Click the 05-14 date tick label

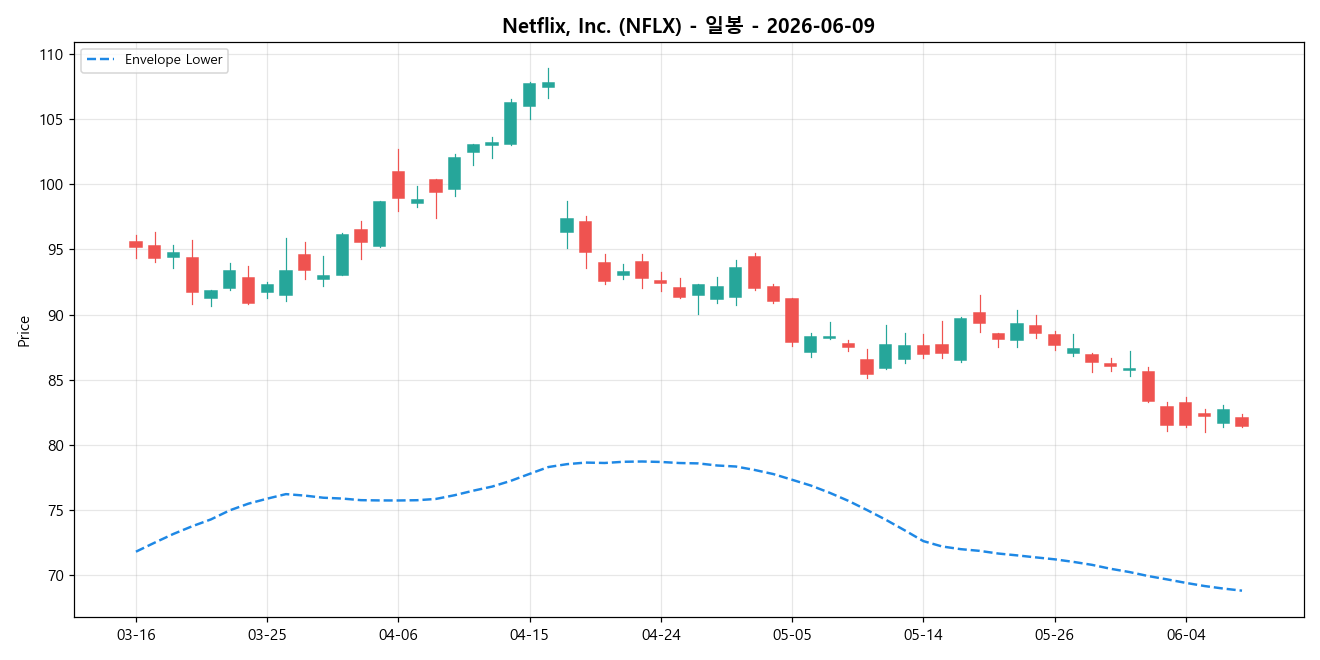(x=923, y=634)
